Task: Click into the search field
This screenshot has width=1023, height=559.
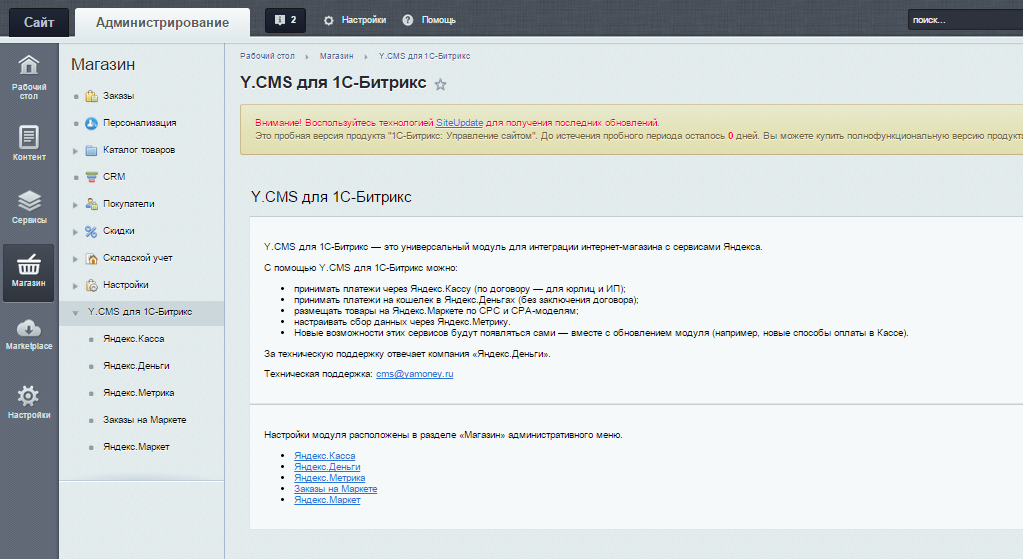Action: click(962, 20)
